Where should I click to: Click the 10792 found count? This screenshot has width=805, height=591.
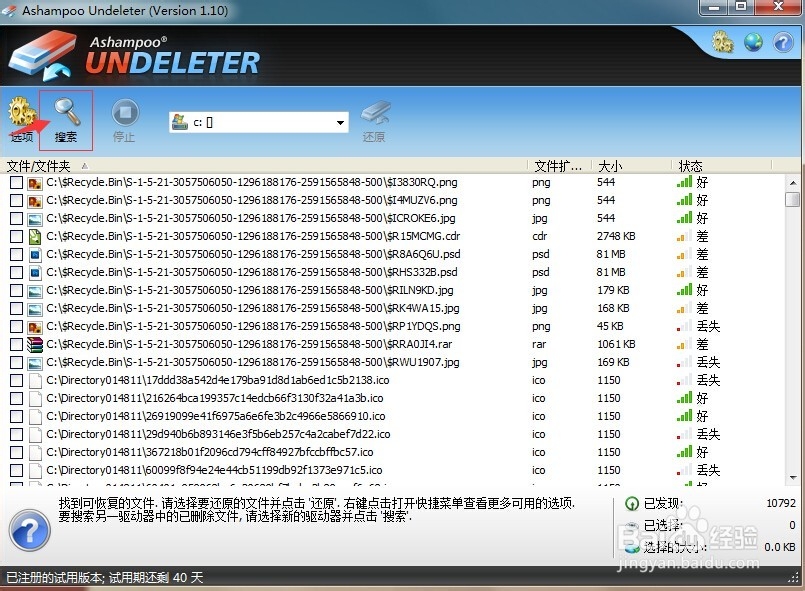(781, 503)
